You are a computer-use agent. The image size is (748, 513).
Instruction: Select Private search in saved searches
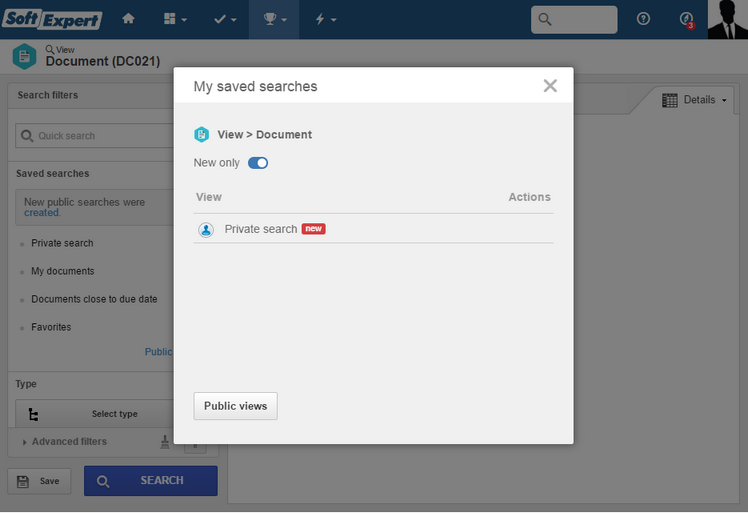(62, 243)
